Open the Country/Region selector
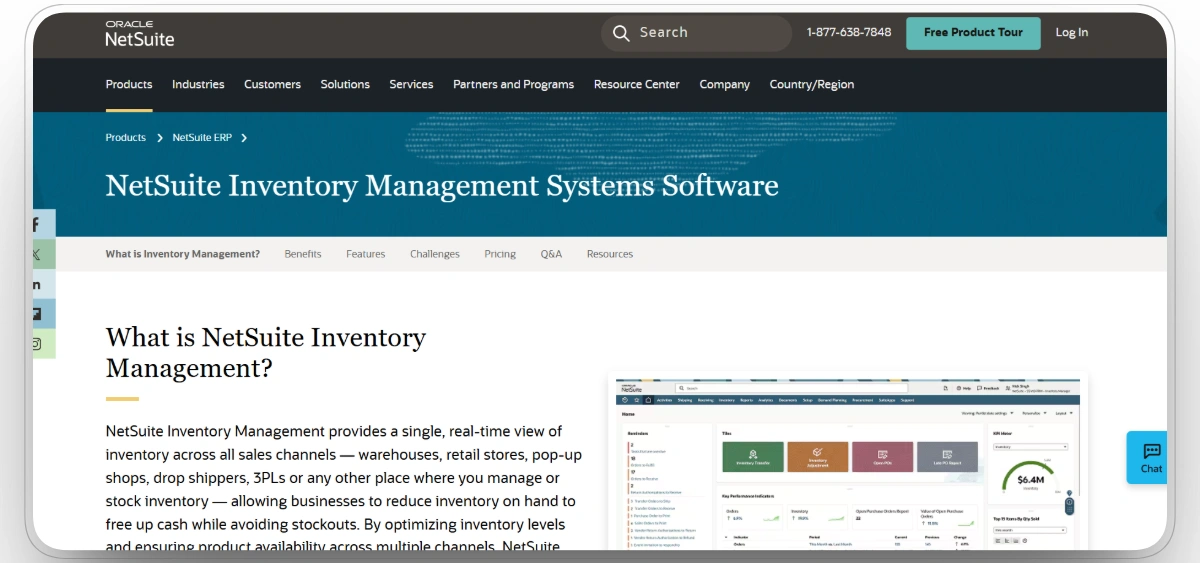Image resolution: width=1200 pixels, height=563 pixels. pyautogui.click(x=812, y=85)
